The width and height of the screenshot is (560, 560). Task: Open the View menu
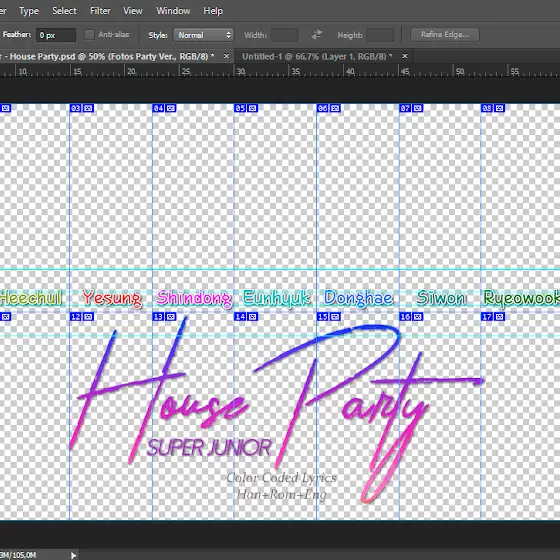[x=132, y=11]
